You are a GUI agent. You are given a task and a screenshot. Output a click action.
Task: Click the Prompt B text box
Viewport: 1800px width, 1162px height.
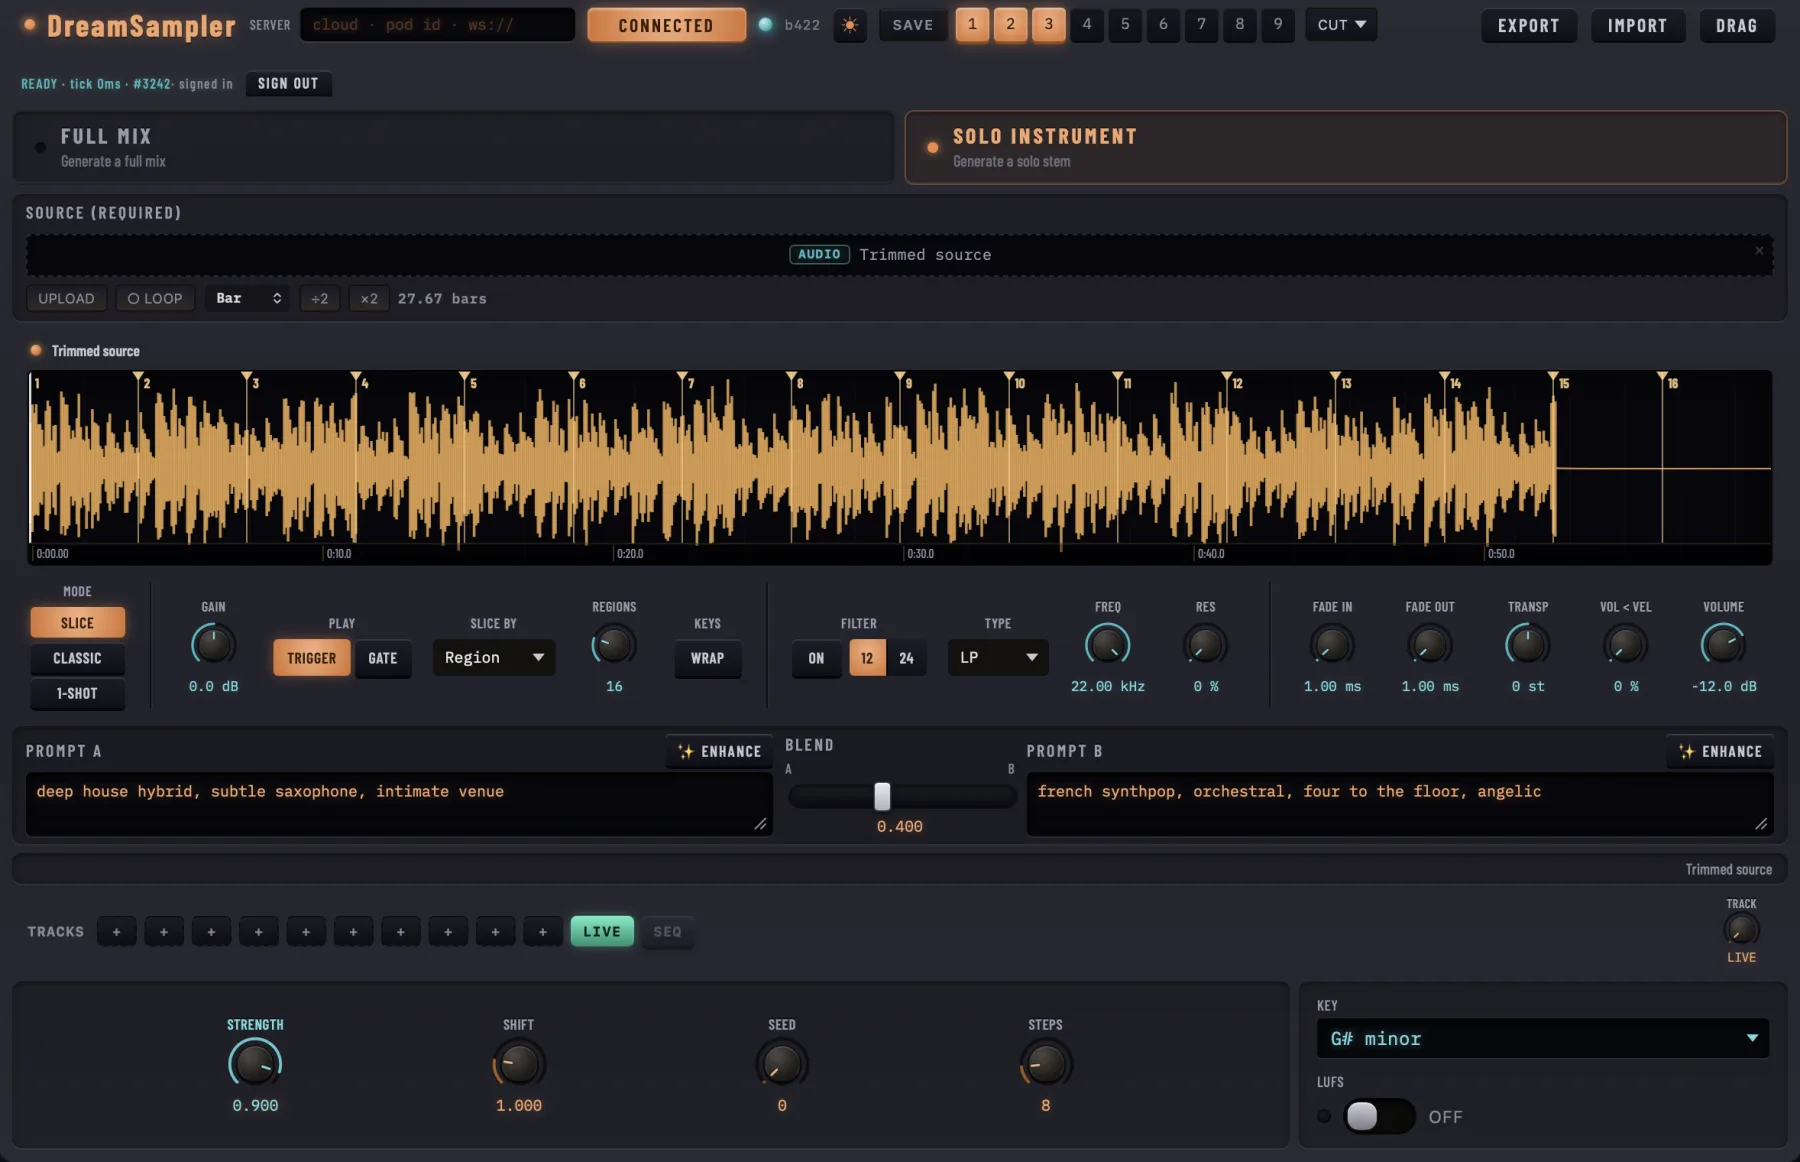point(1400,804)
